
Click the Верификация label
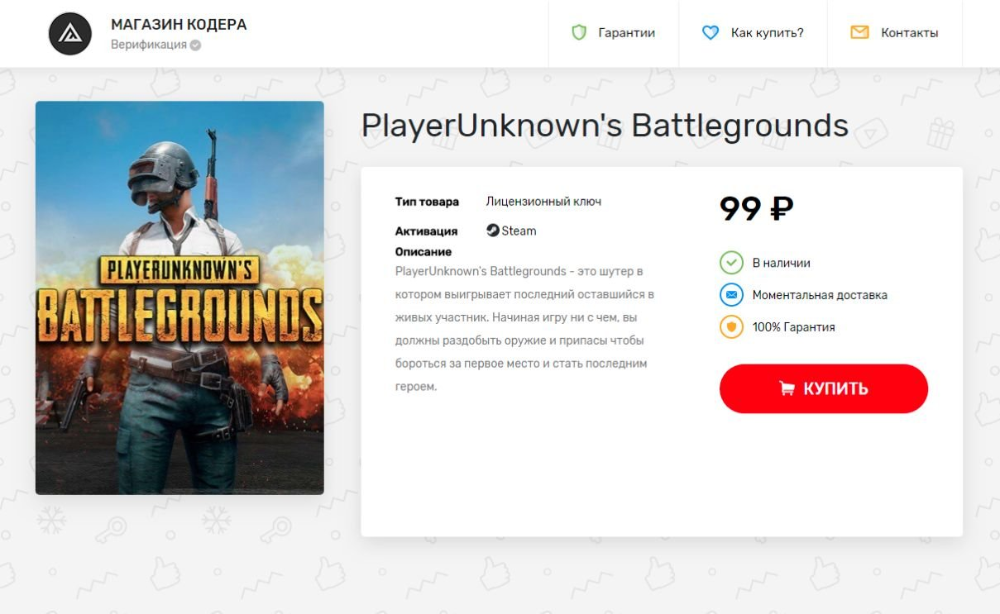[x=149, y=45]
